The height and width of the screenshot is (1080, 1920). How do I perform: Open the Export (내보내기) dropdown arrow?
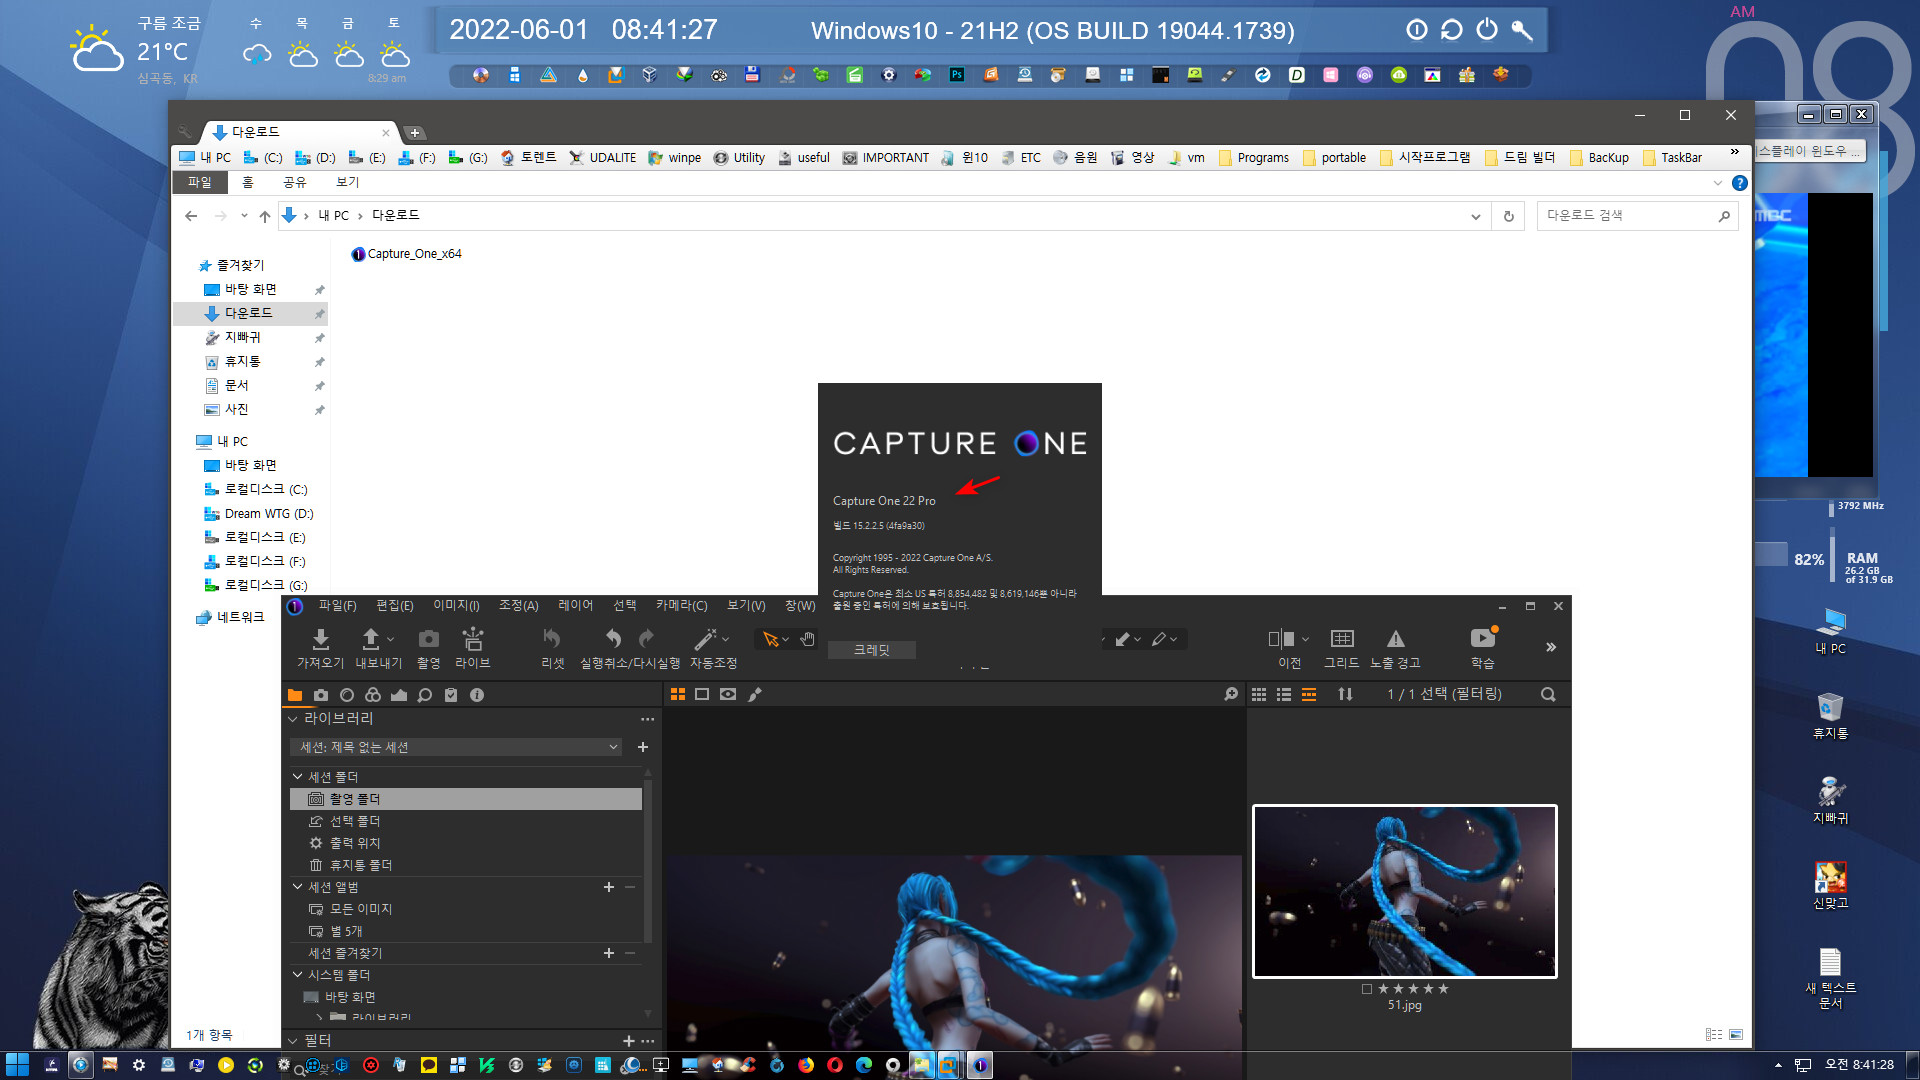[390, 639]
